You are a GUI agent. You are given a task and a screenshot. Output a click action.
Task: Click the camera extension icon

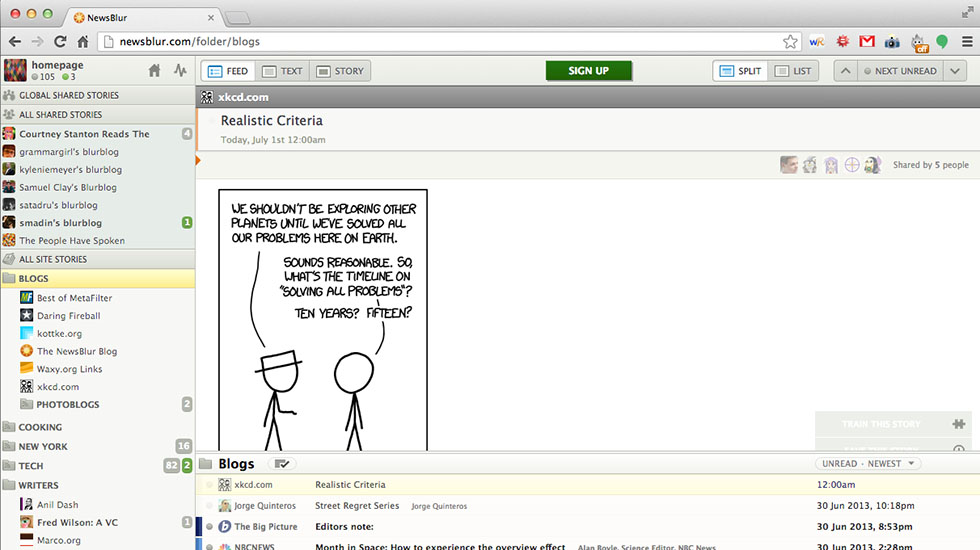[x=891, y=42]
